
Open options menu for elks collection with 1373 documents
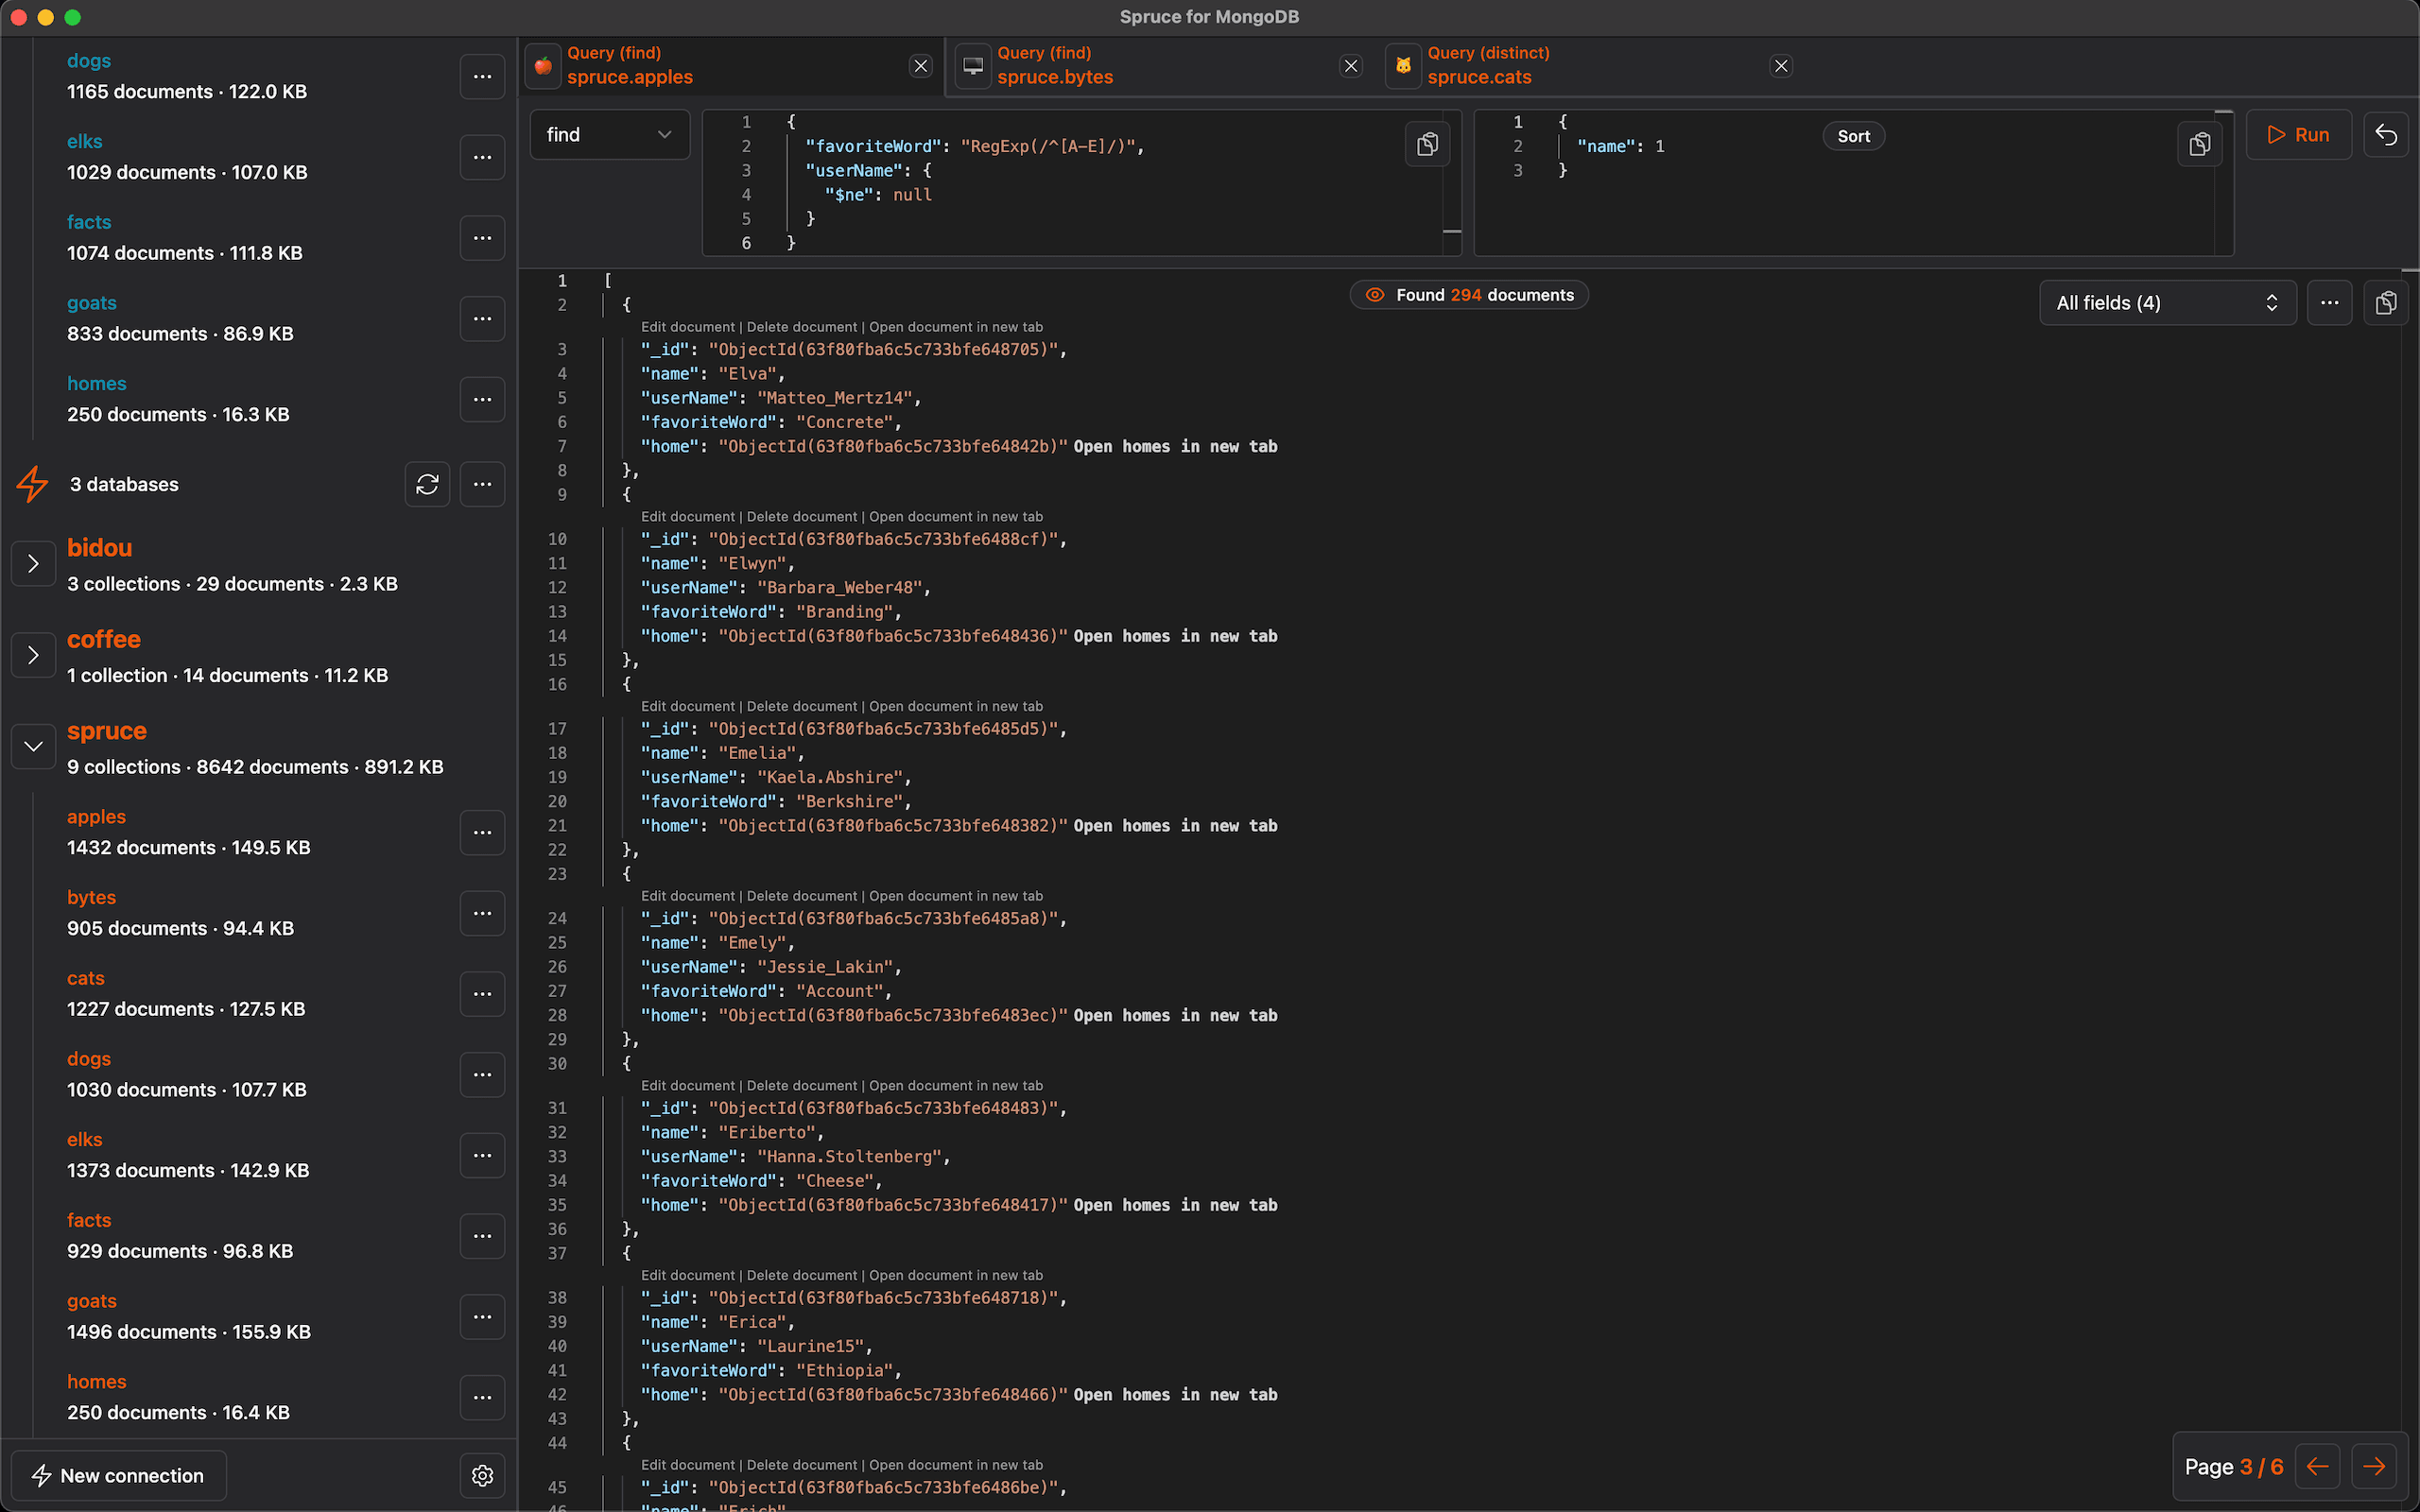(482, 1155)
